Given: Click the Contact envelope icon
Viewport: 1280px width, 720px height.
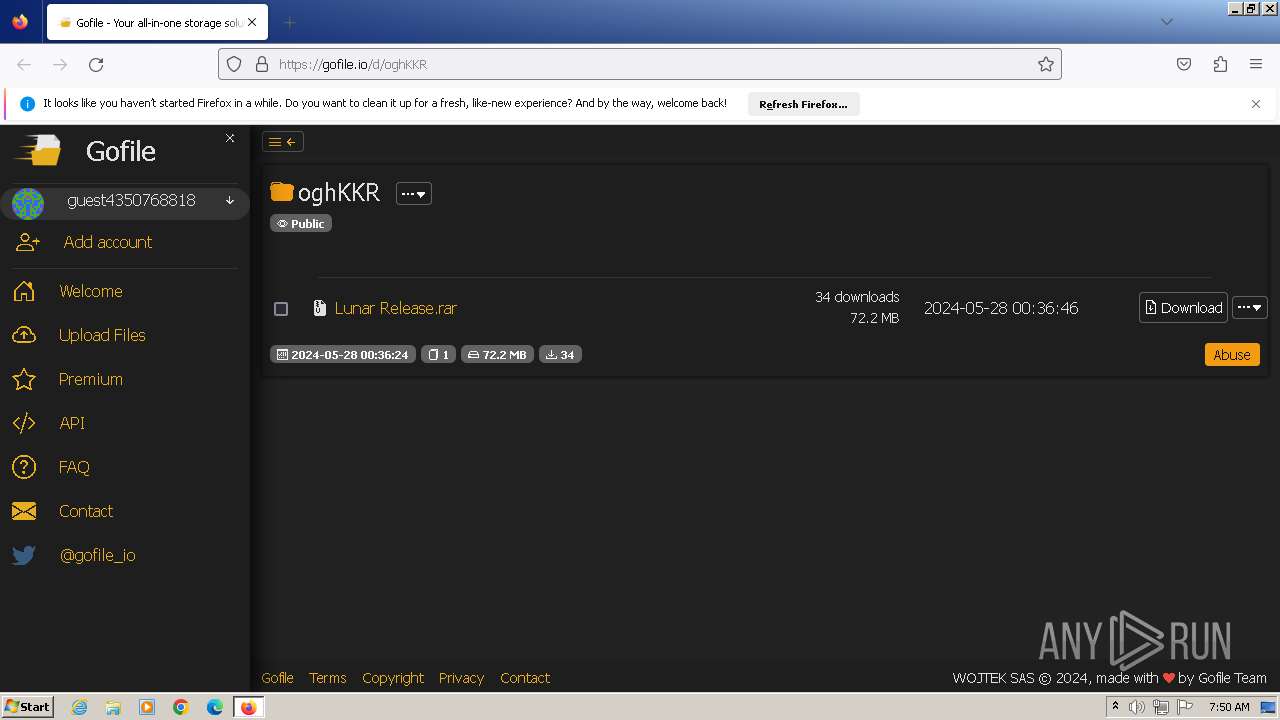Looking at the screenshot, I should [x=24, y=511].
